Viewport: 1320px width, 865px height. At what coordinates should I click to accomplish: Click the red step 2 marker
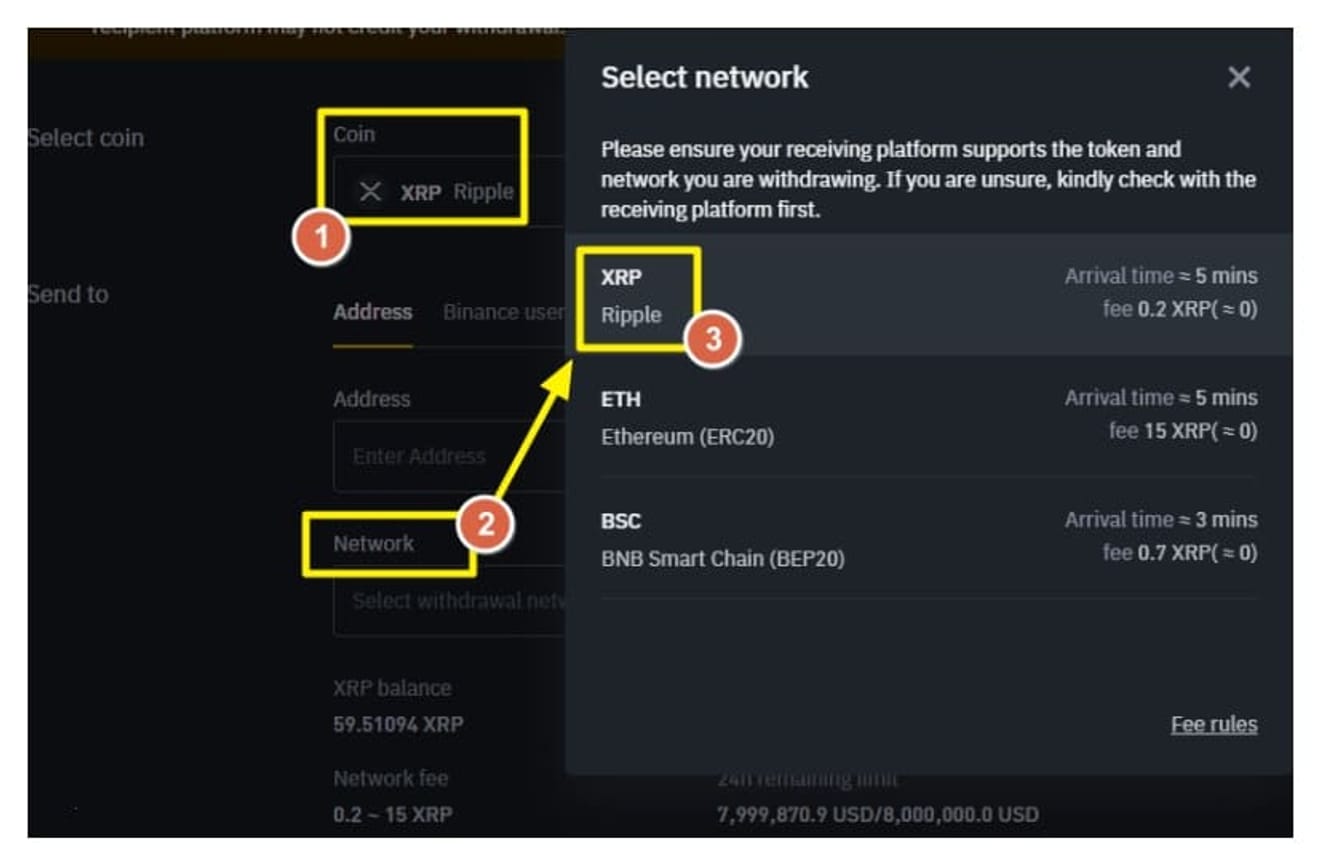[484, 524]
